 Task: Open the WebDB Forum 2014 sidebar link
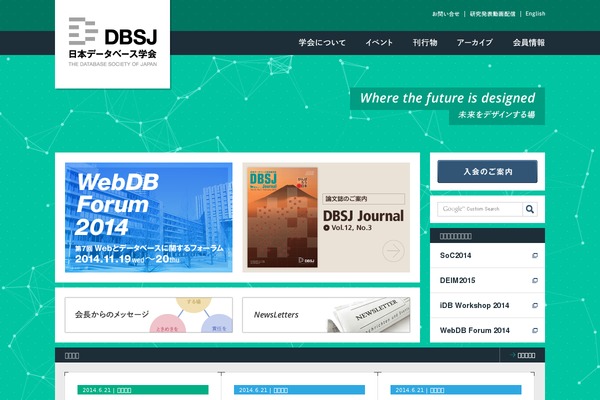(488, 330)
